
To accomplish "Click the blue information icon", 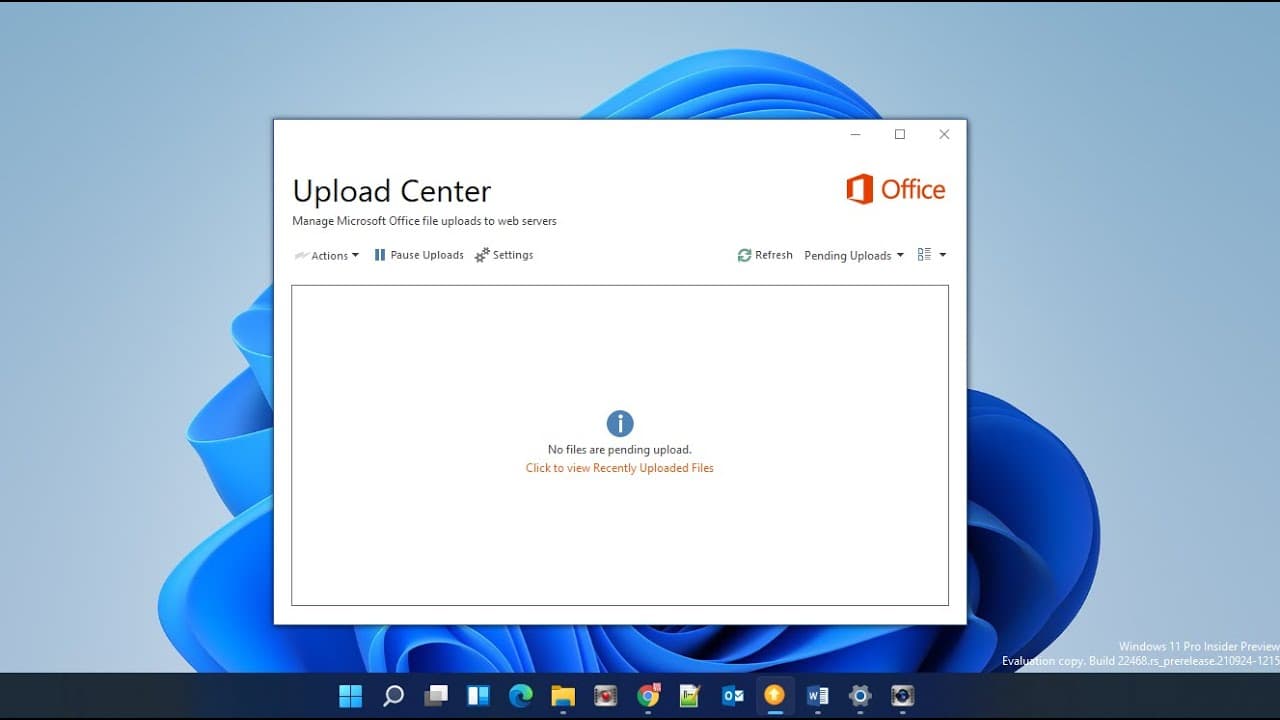I will [x=620, y=423].
